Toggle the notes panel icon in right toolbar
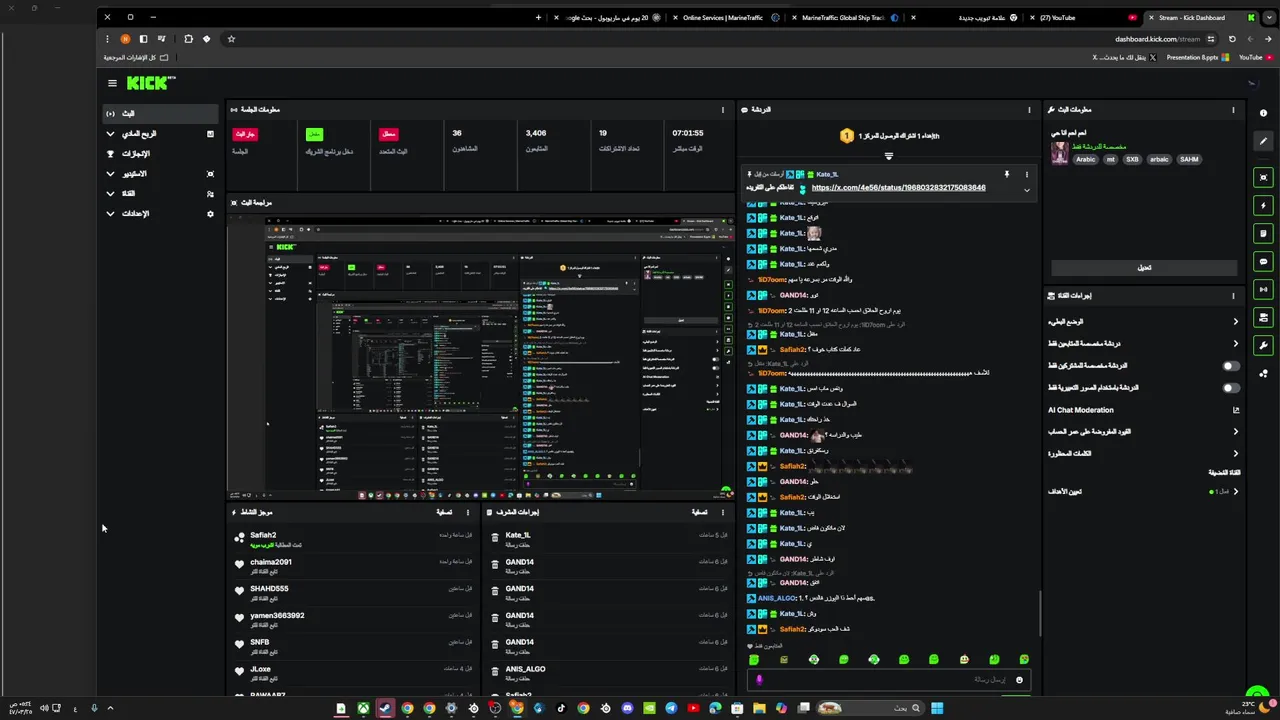This screenshot has width=1280, height=720. [1264, 233]
